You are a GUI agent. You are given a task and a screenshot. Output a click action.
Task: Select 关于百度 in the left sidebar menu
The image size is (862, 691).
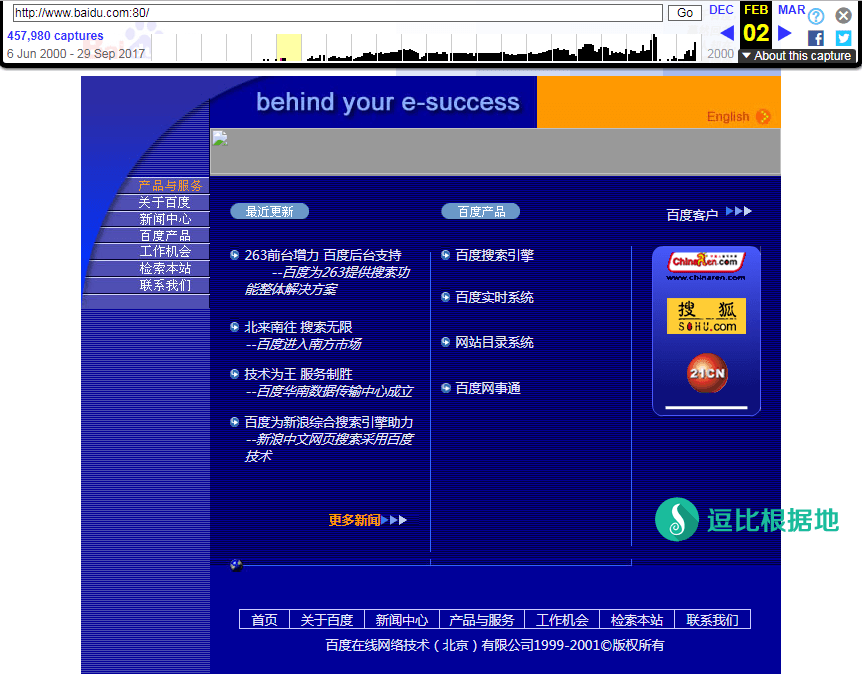pyautogui.click(x=164, y=202)
